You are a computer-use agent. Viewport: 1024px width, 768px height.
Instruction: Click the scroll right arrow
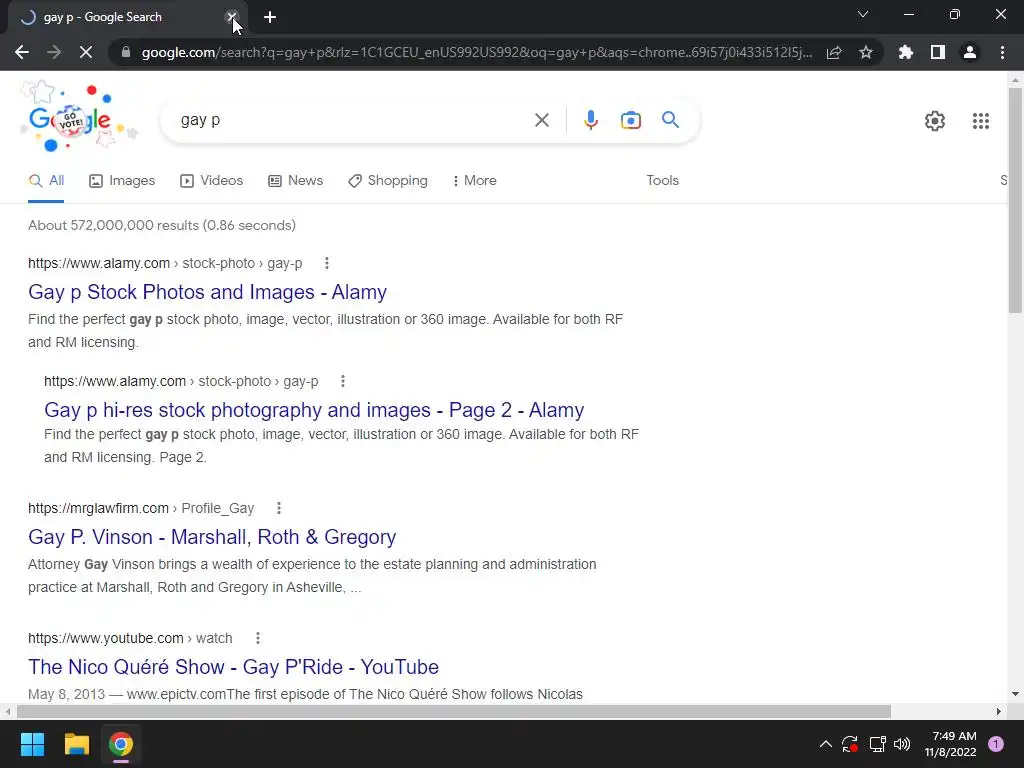click(999, 711)
